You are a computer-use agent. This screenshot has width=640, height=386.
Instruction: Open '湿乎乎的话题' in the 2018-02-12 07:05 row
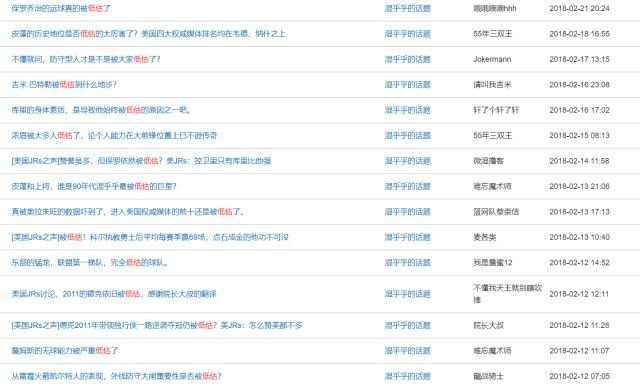pos(407,376)
